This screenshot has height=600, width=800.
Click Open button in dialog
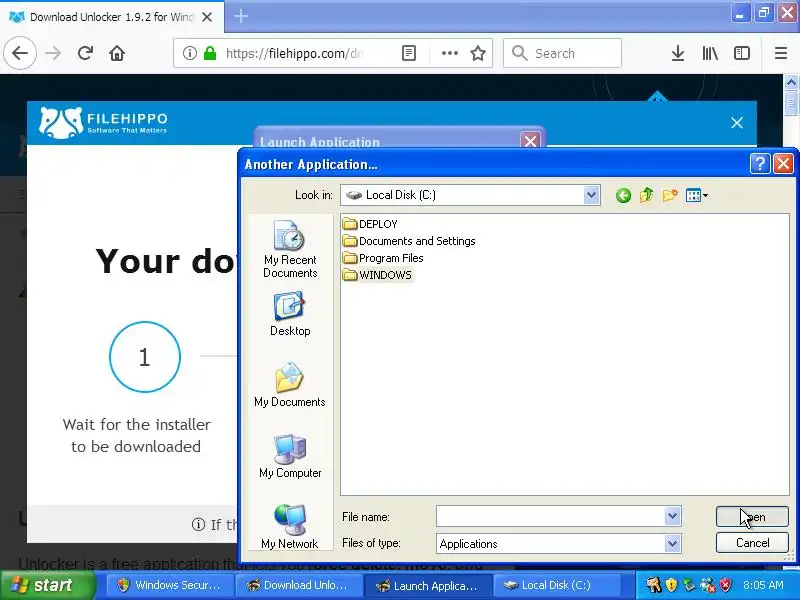click(x=752, y=516)
